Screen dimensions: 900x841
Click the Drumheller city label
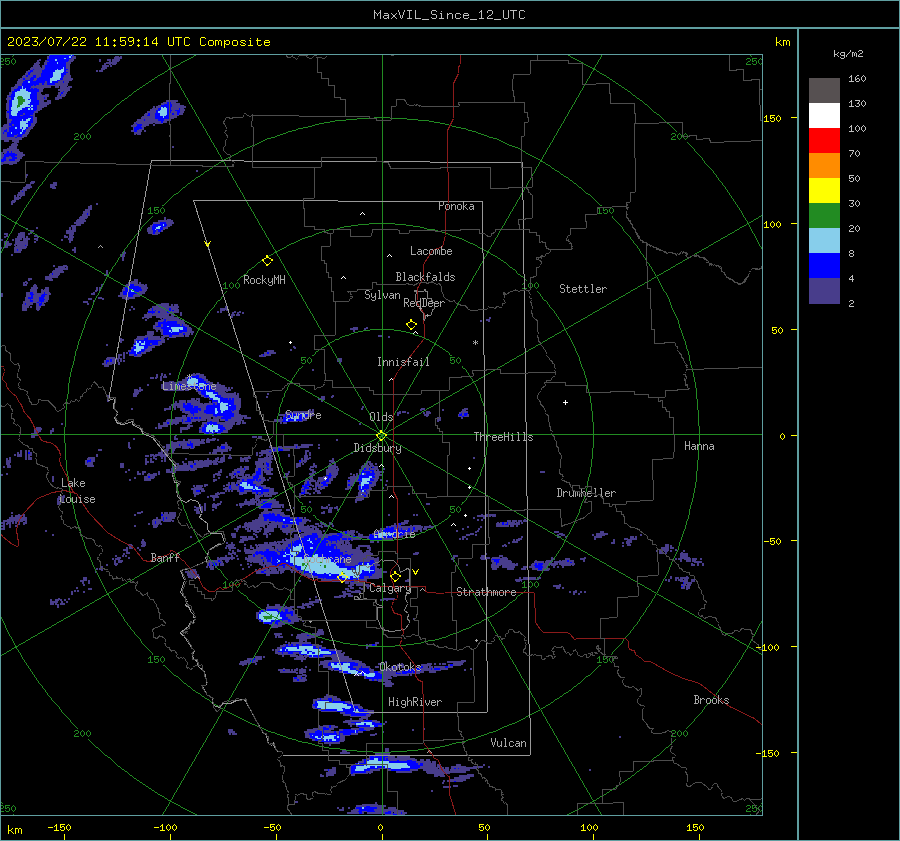pos(586,493)
